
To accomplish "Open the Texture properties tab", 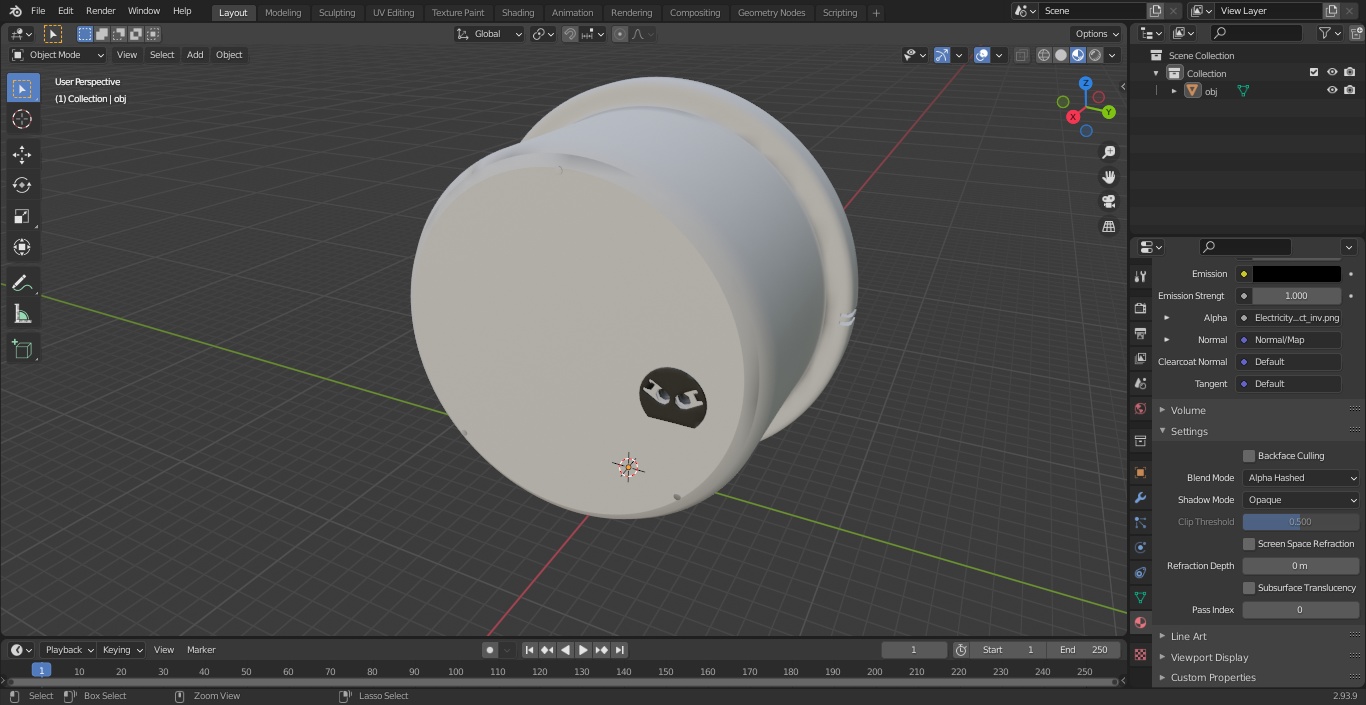I will (x=1140, y=654).
